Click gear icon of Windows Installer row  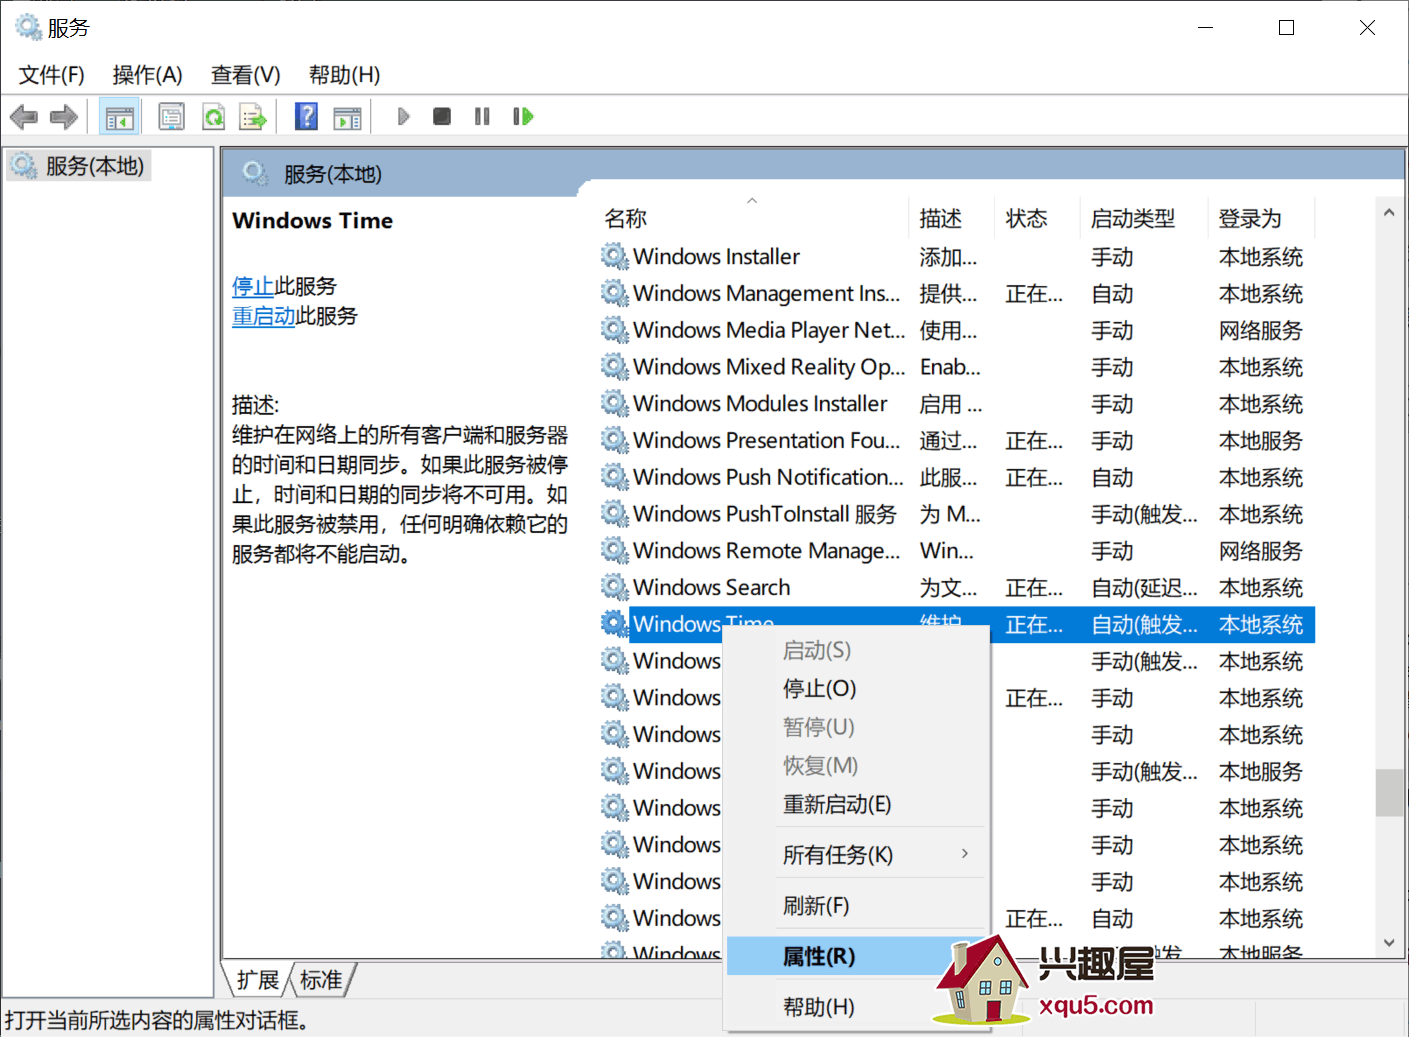614,257
